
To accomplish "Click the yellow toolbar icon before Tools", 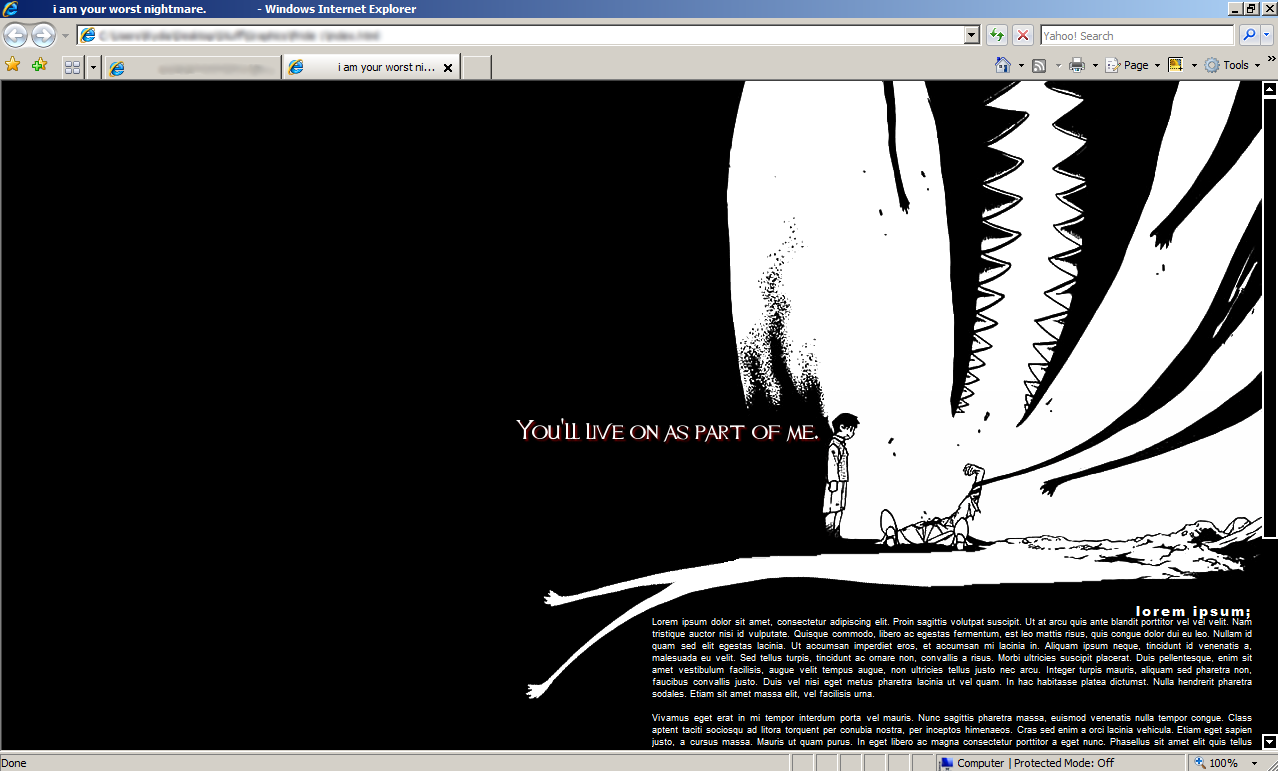I will click(x=1176, y=65).
